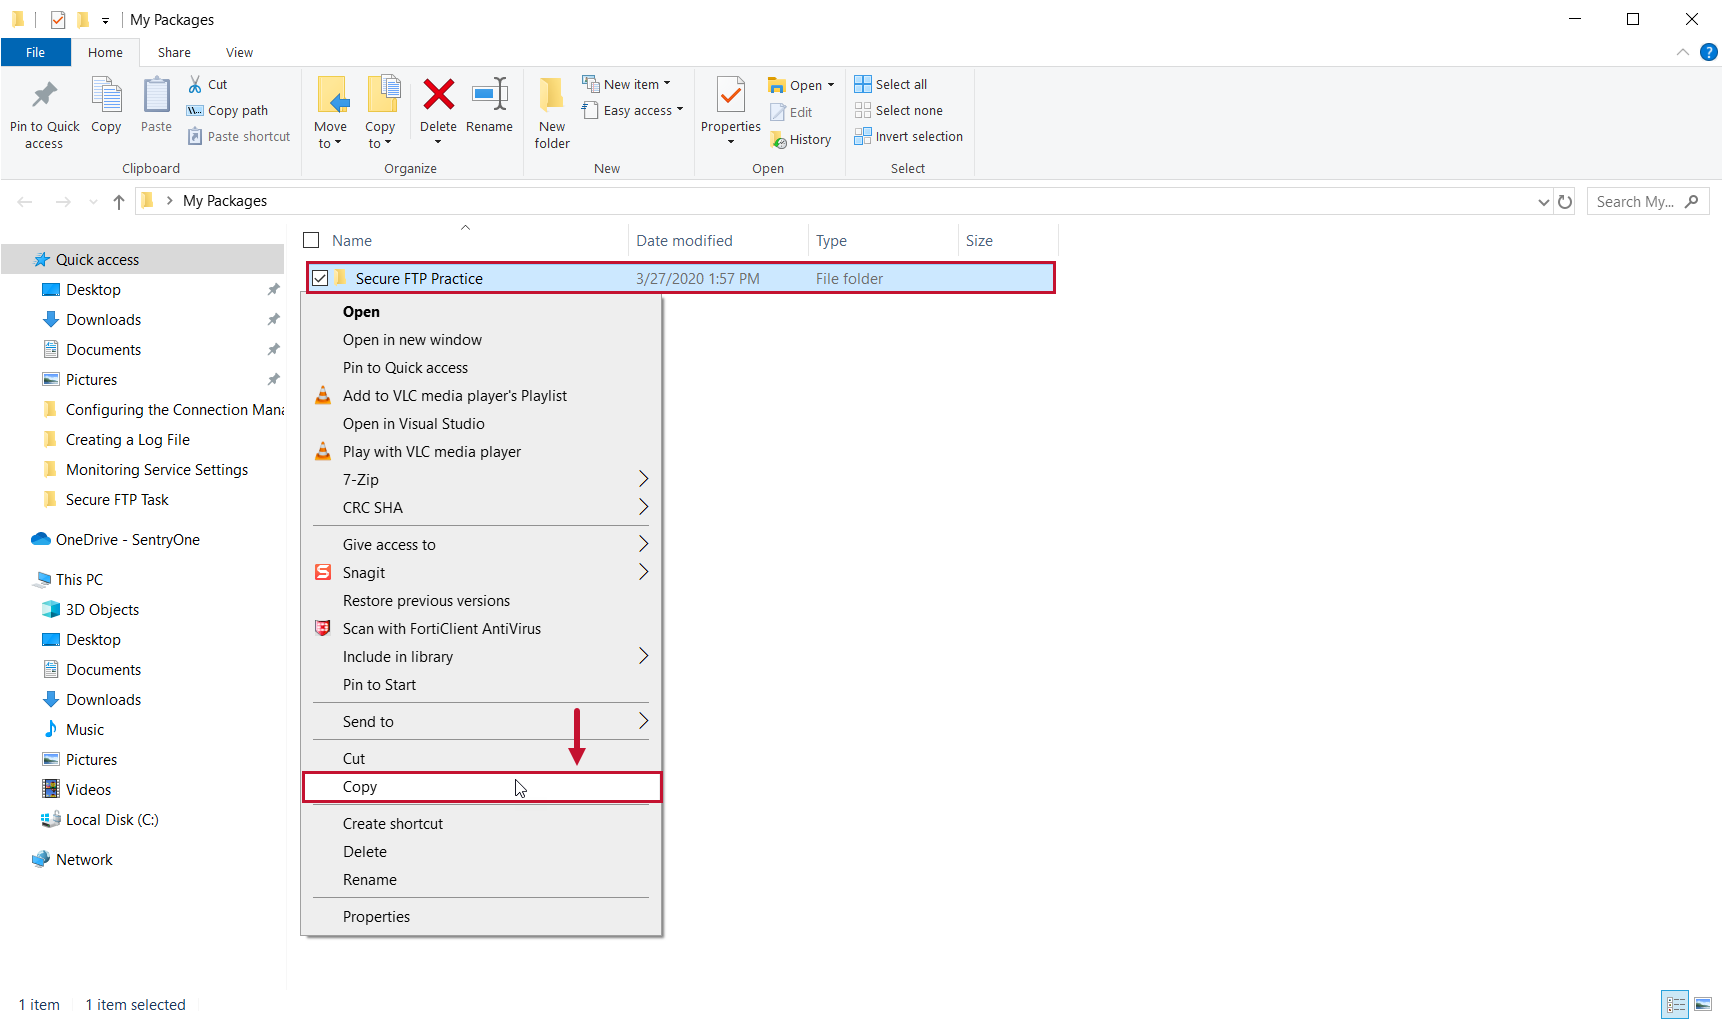Click the Rename ribbon icon

tap(490, 105)
